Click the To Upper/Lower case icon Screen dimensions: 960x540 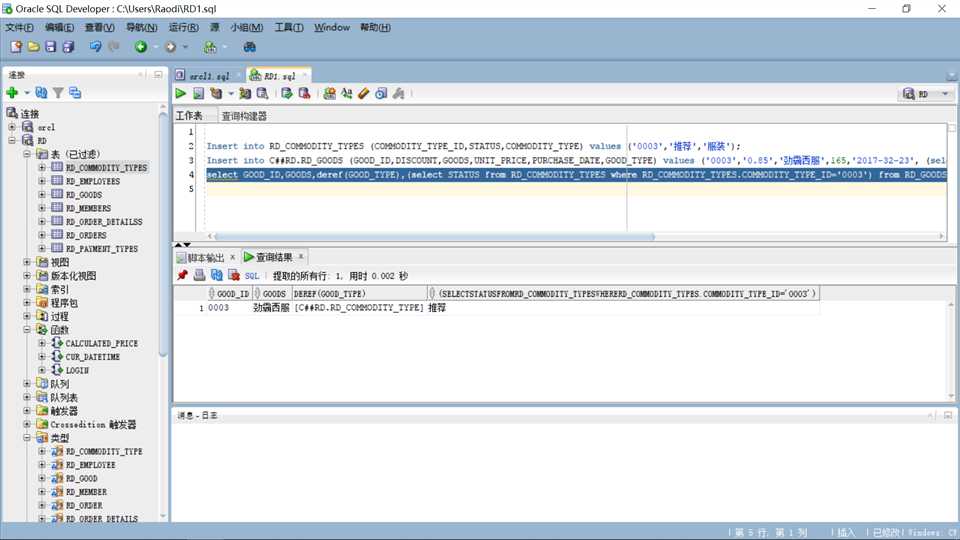tap(347, 93)
